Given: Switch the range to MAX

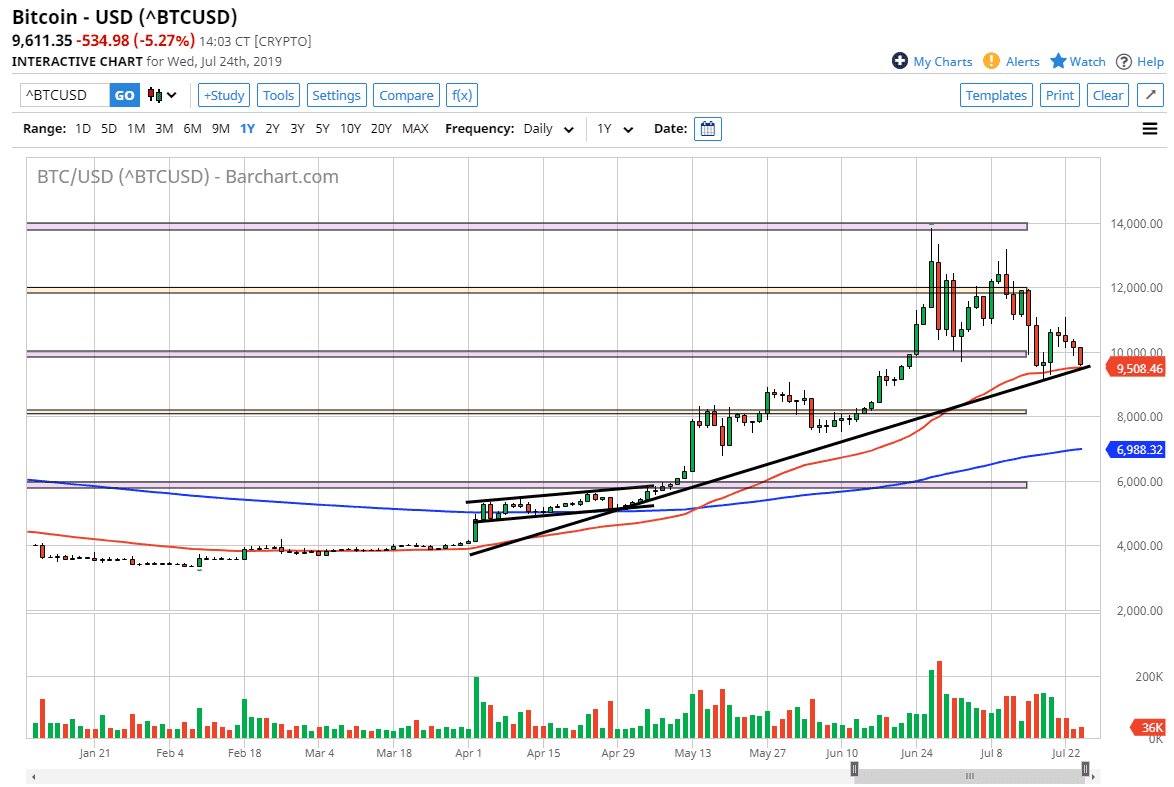Looking at the screenshot, I should click(415, 129).
